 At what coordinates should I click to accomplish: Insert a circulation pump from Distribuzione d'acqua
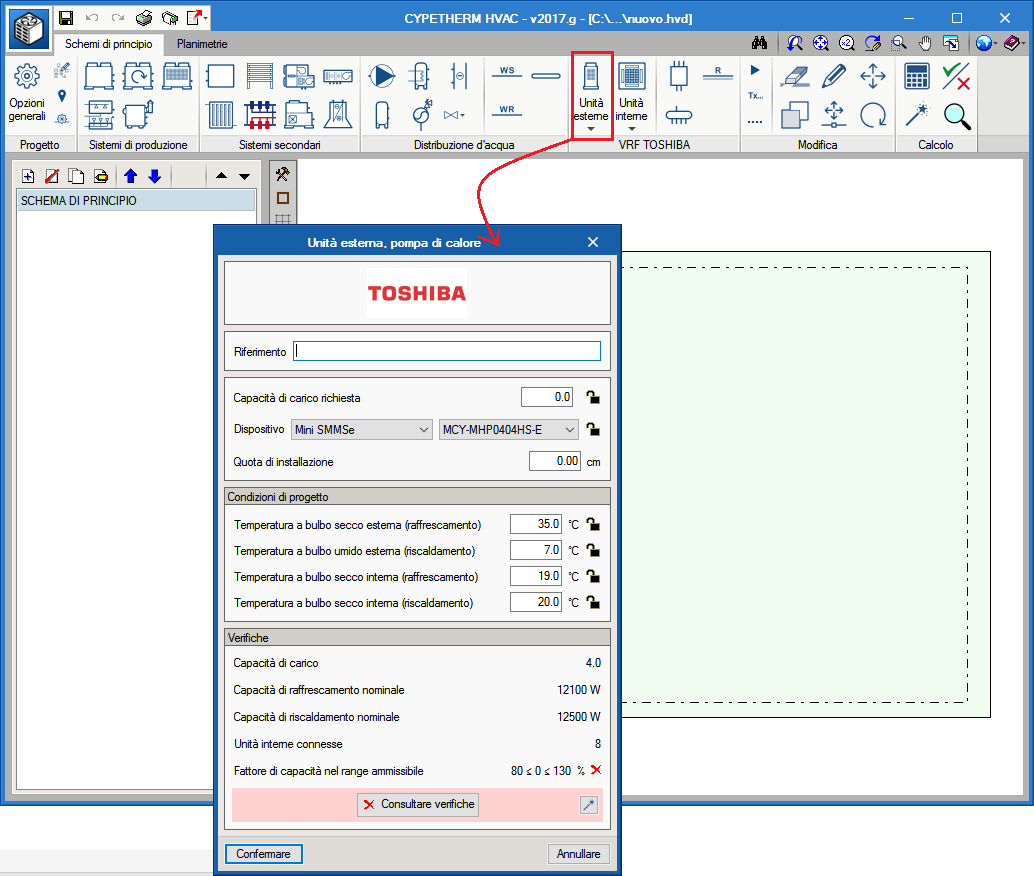pos(382,76)
